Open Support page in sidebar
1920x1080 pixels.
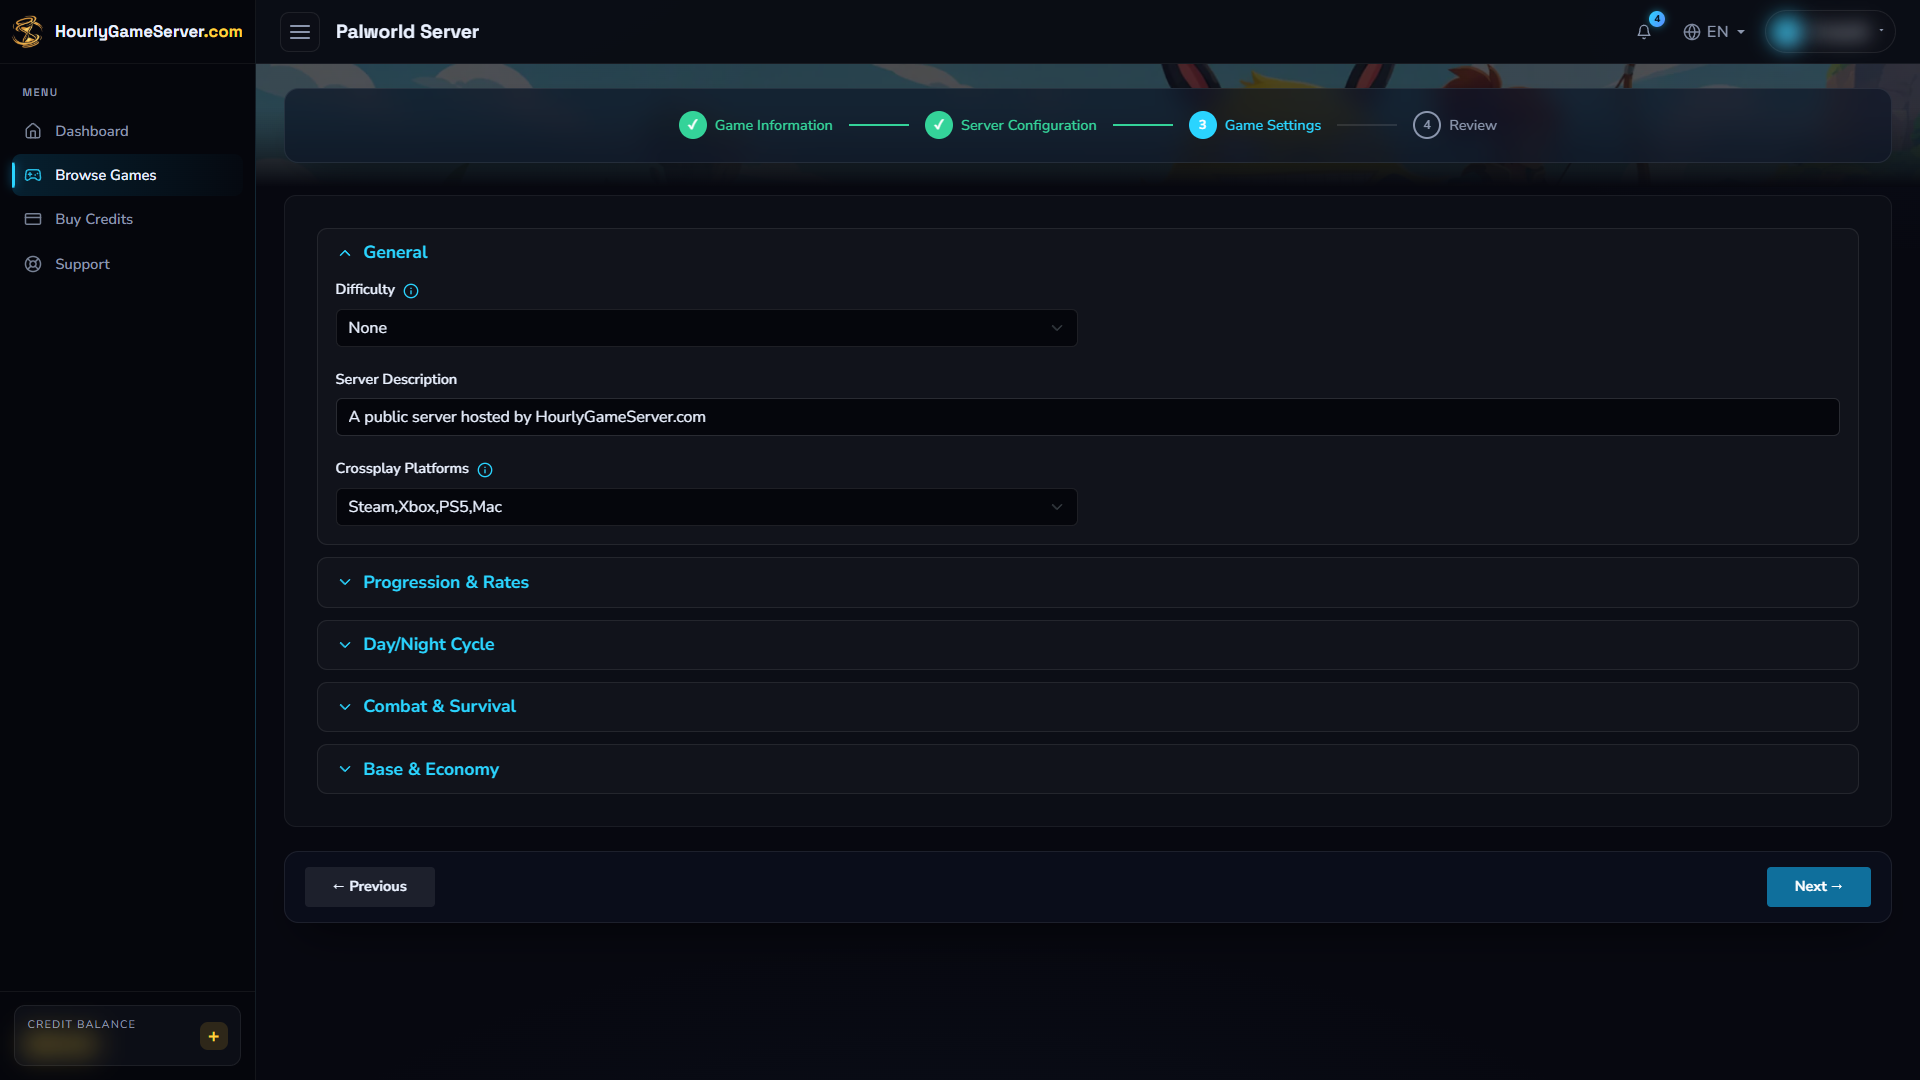click(127, 264)
